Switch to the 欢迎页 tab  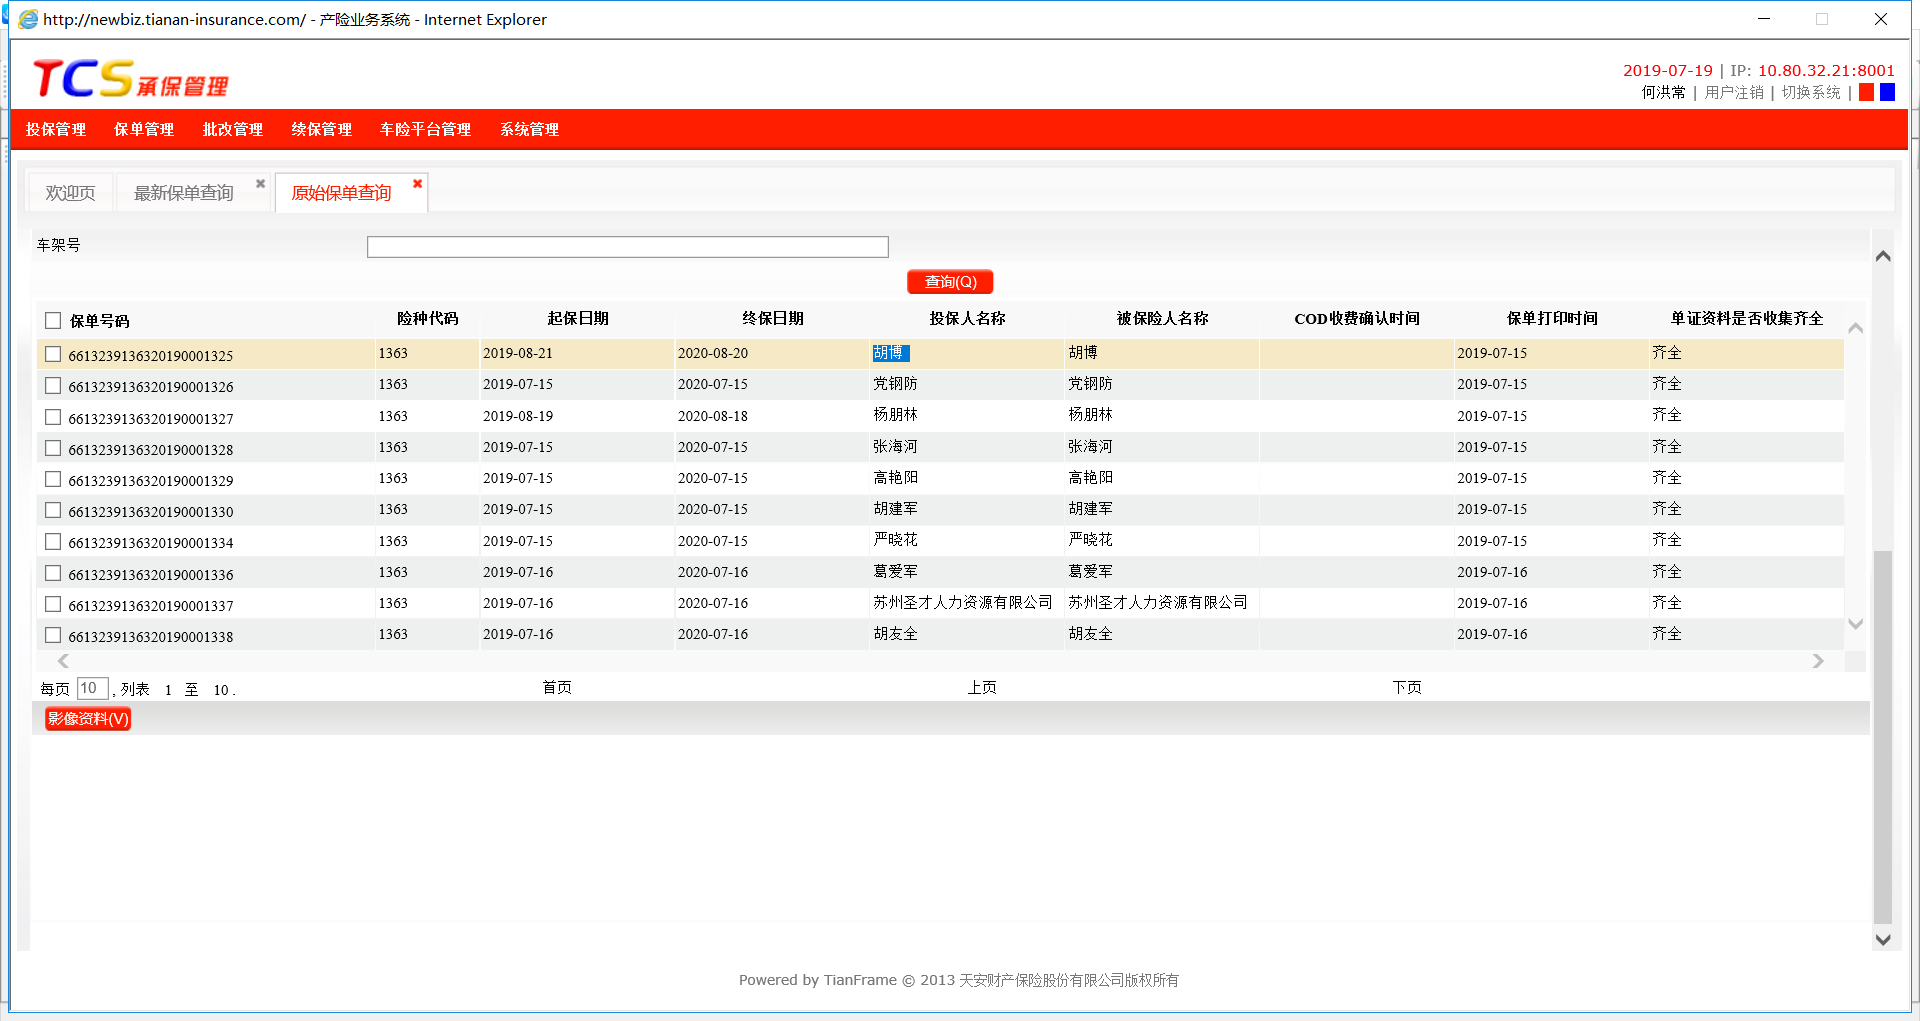(70, 193)
